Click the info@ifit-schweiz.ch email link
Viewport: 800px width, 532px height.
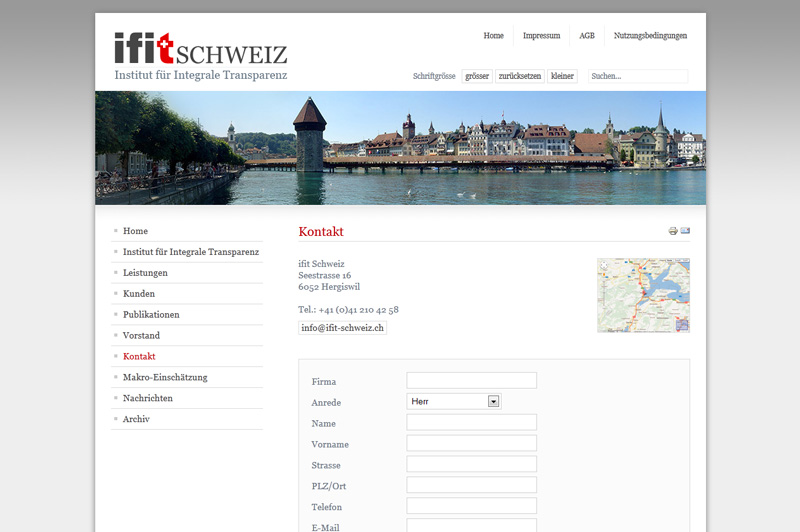coord(342,328)
